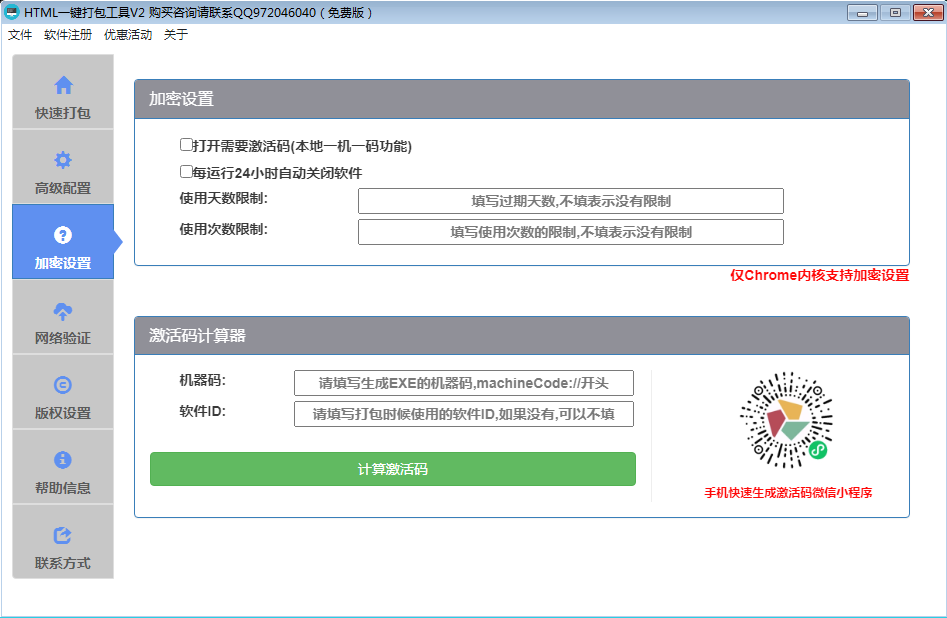Image resolution: width=947 pixels, height=618 pixels.
Task: Open the cloud upload 网络验证 icon
Action: pyautogui.click(x=63, y=310)
